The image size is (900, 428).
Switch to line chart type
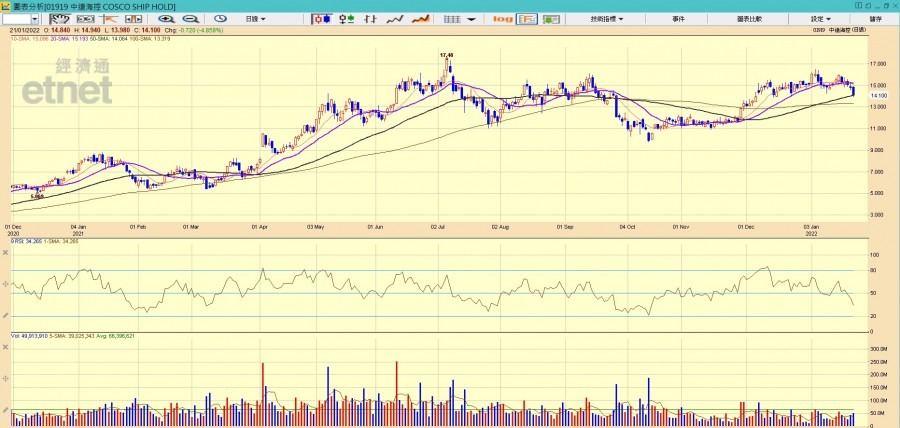[396, 19]
